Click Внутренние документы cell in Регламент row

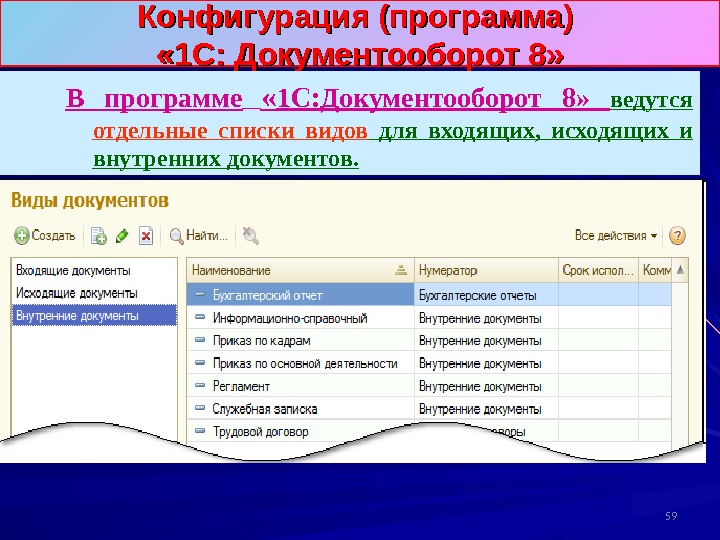(x=486, y=386)
